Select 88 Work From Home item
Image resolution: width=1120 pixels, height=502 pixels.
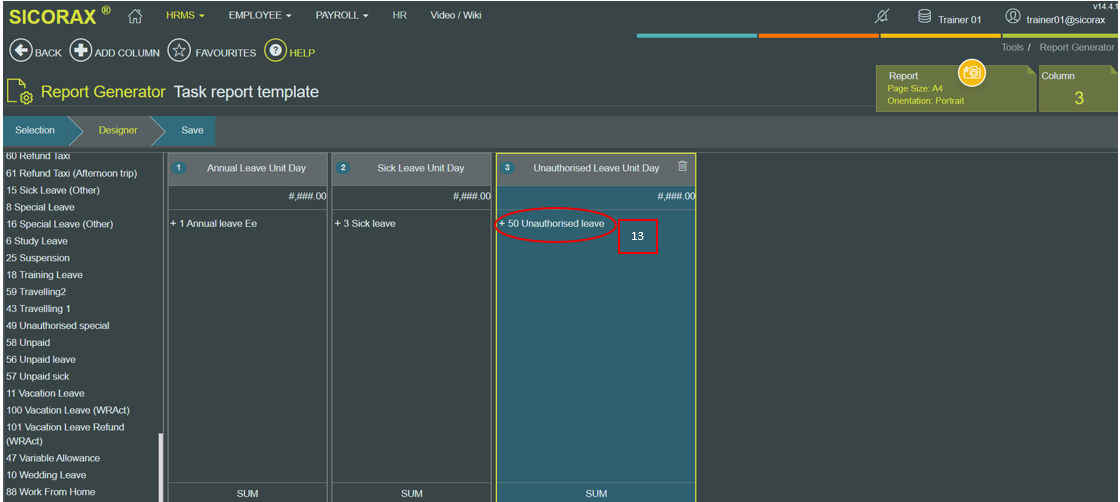click(x=51, y=492)
